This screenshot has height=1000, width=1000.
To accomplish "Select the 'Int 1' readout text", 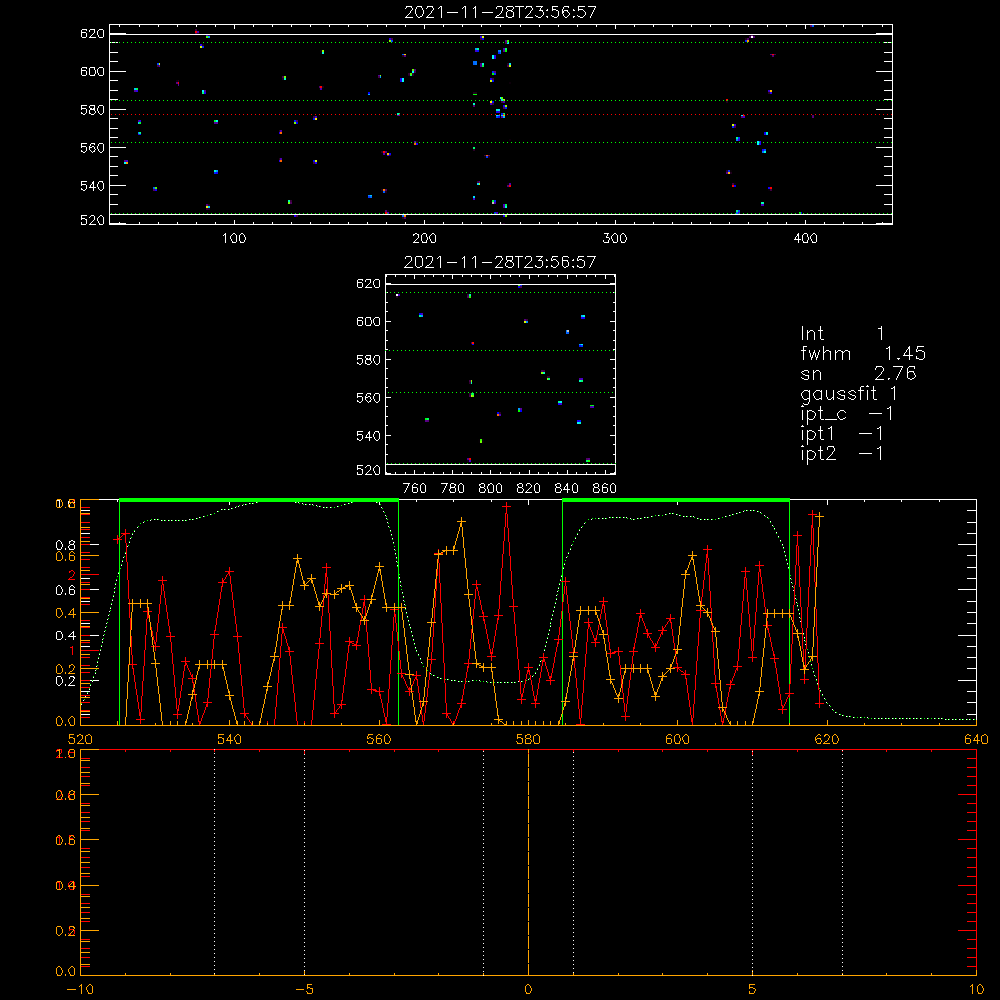I will (x=842, y=334).
